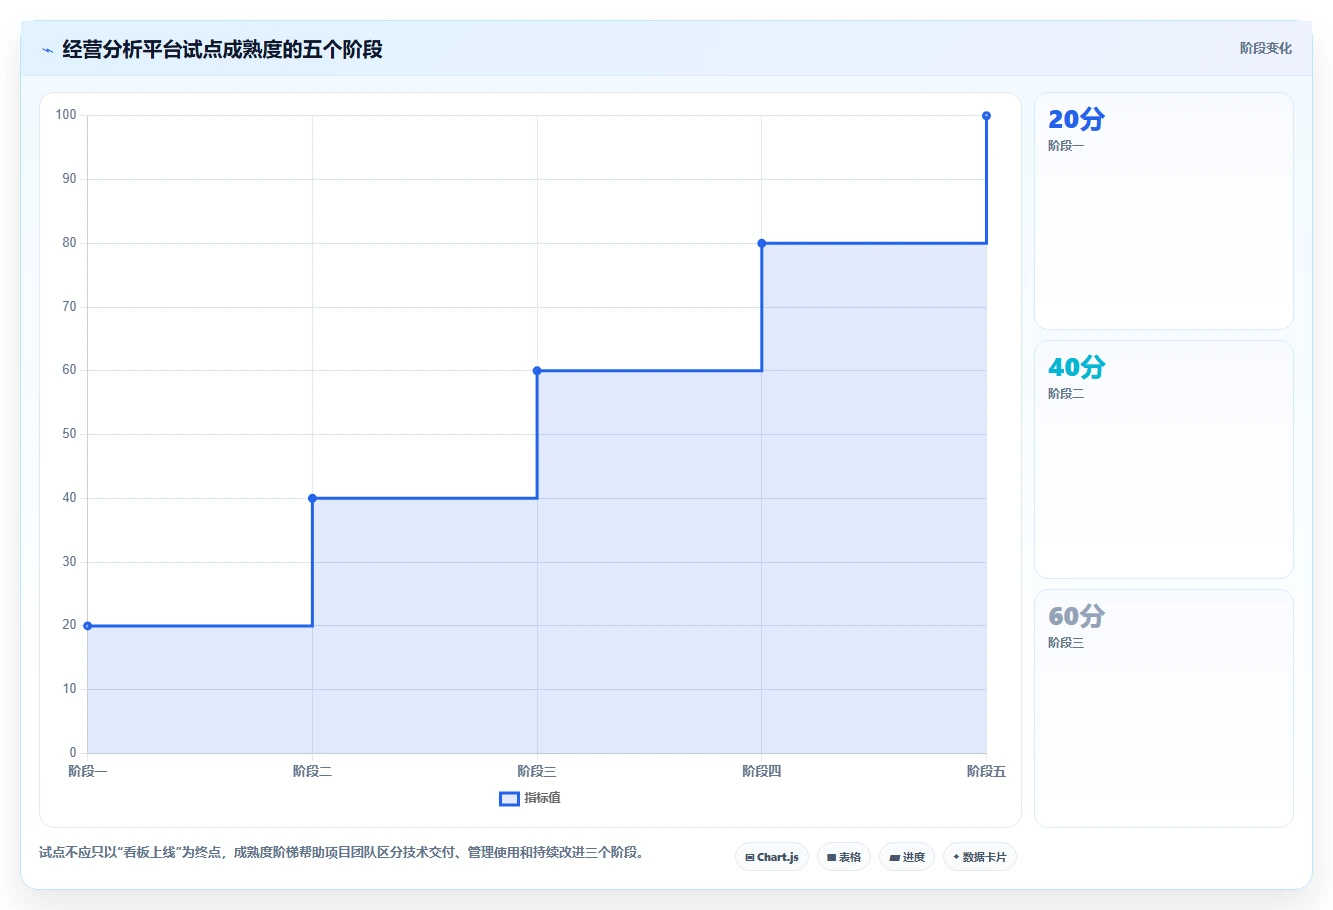Click the 指标值 legend label text
Viewport: 1333px width, 910px height.
[543, 798]
